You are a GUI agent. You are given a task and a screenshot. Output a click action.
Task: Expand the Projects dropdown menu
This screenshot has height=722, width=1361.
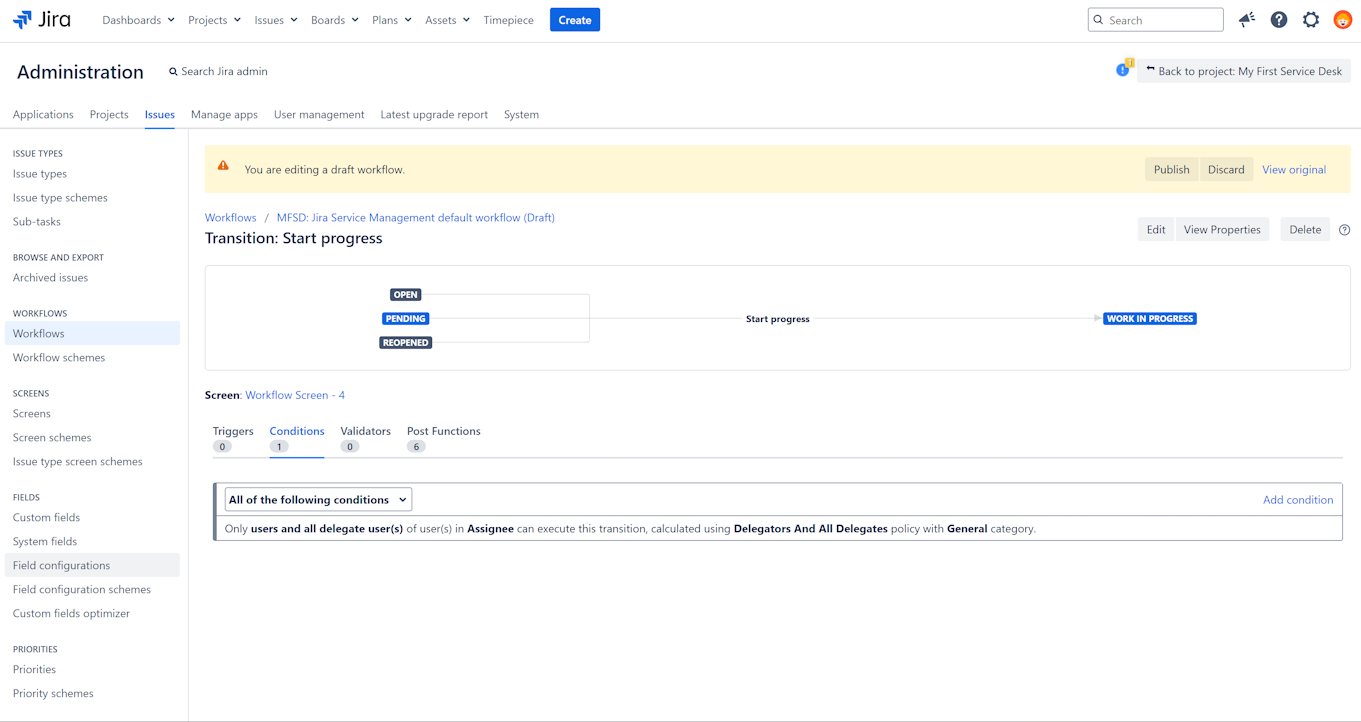point(214,20)
